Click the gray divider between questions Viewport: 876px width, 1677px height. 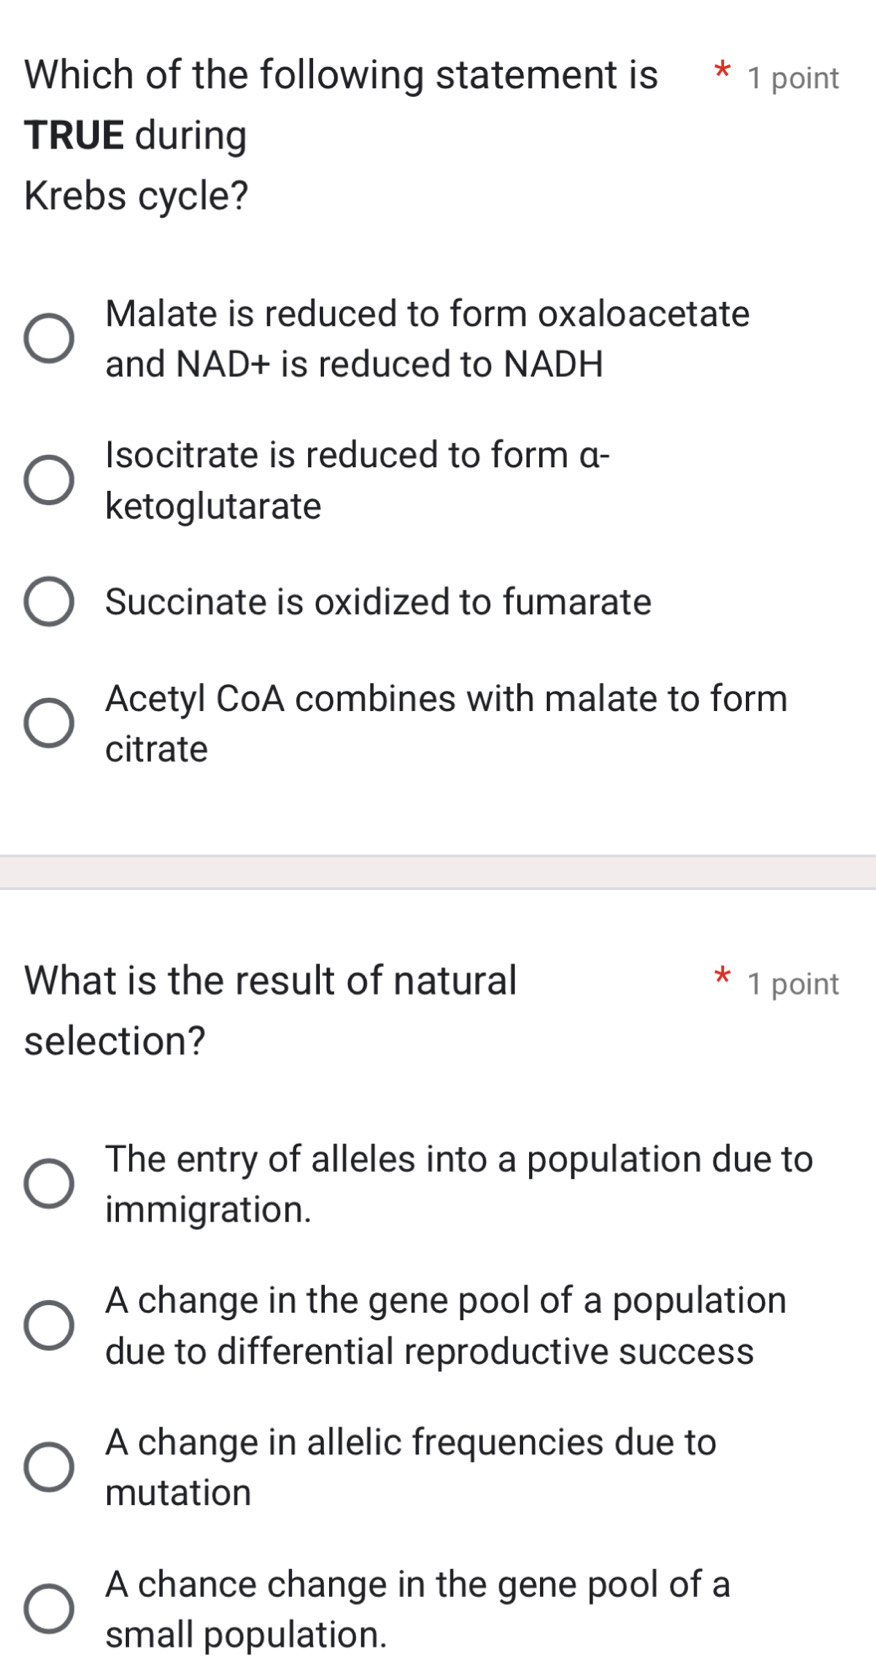[x=438, y=871]
